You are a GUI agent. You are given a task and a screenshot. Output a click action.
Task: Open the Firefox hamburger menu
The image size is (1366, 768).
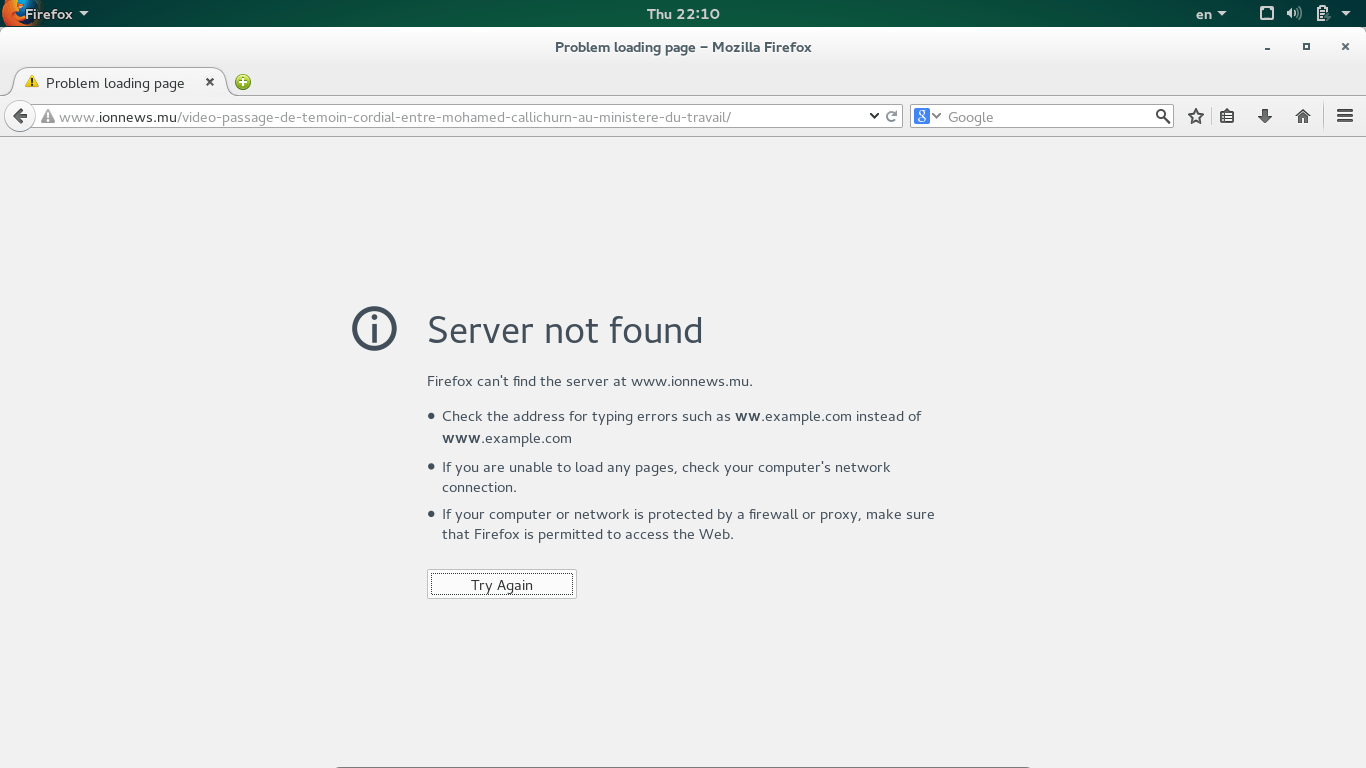click(1345, 116)
